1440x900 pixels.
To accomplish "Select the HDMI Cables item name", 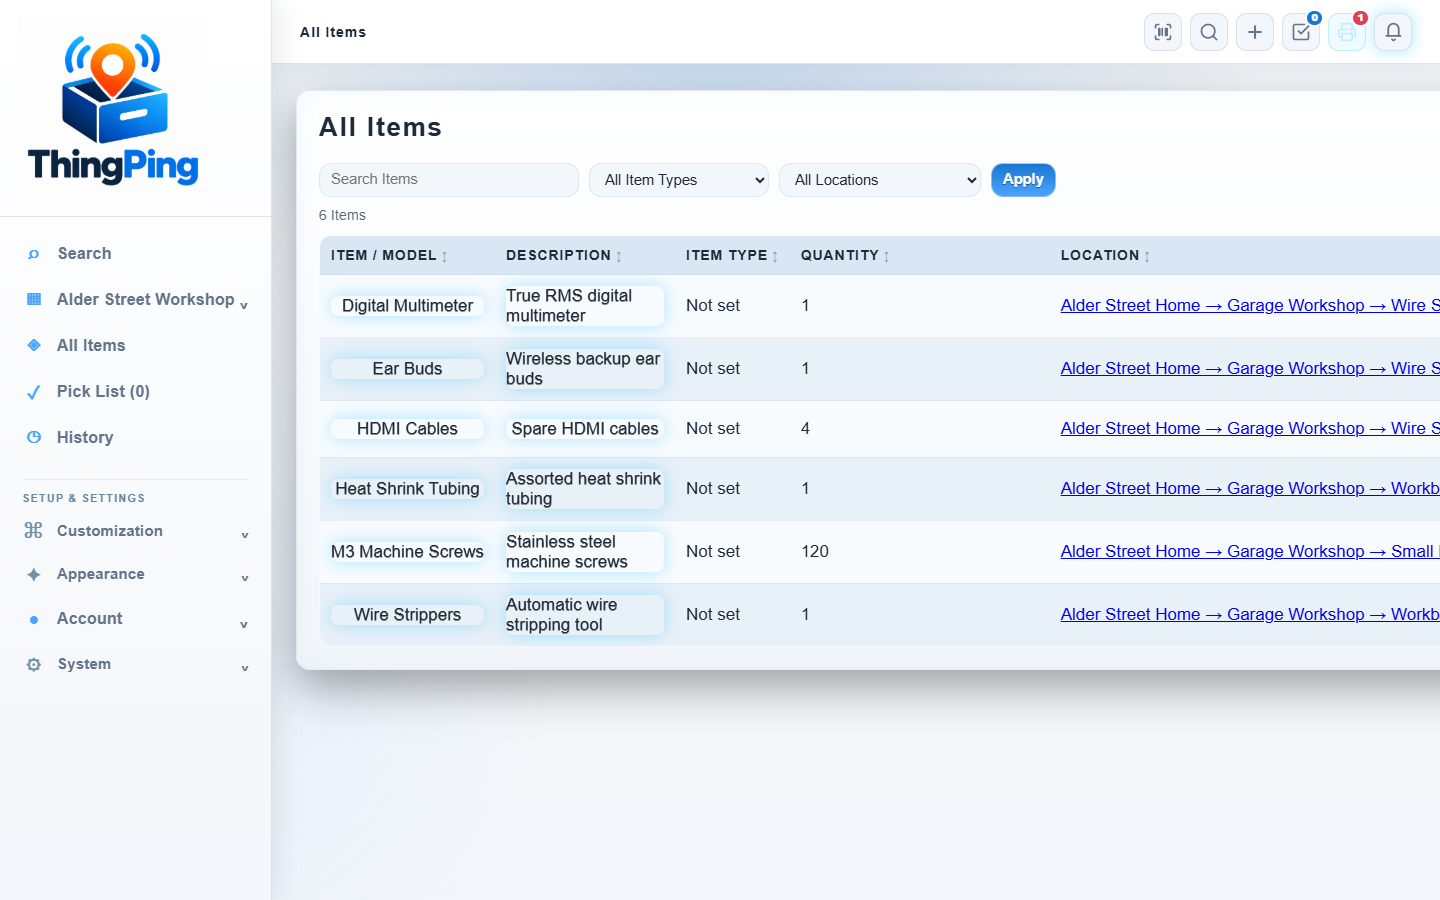I will [x=407, y=429].
